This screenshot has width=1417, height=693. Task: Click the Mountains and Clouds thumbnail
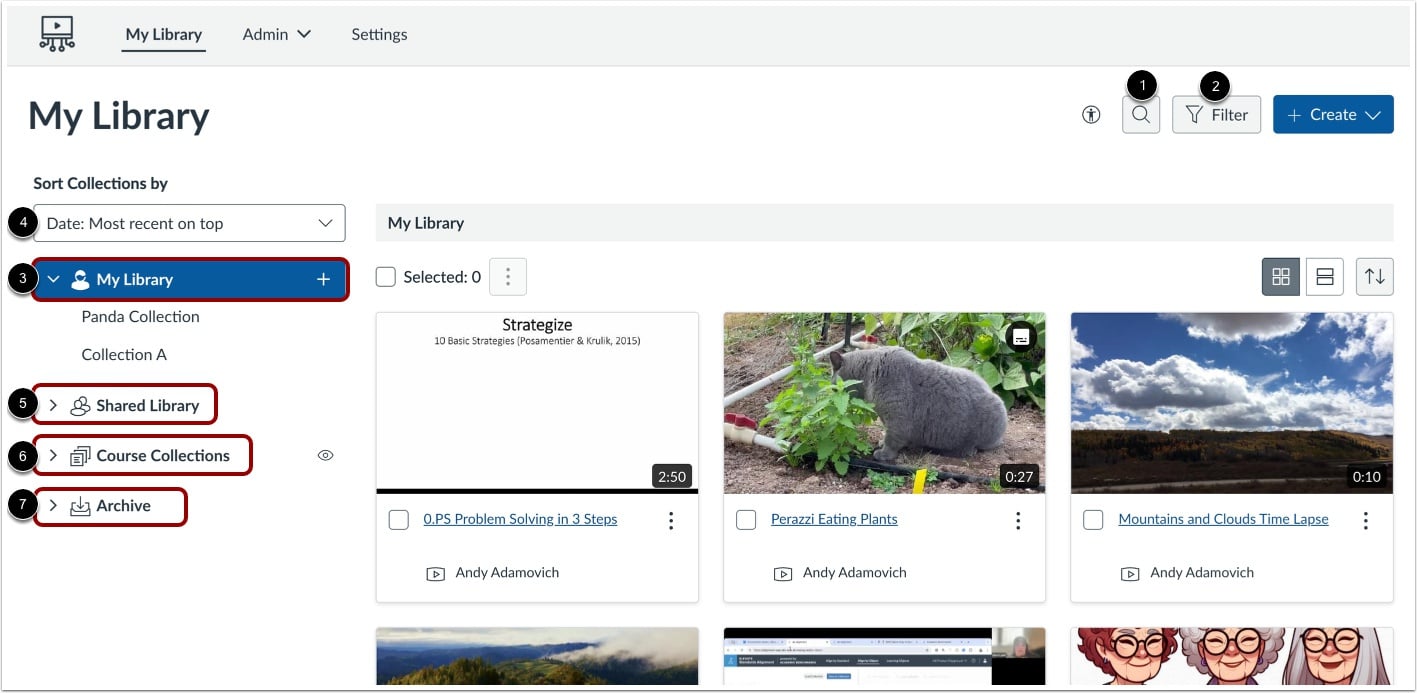(x=1231, y=403)
